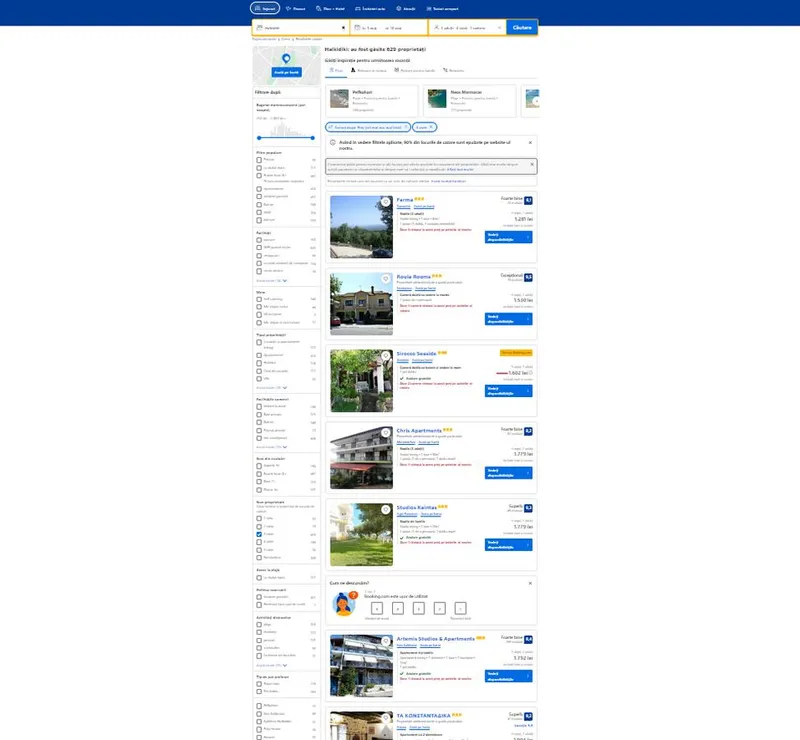The image size is (800, 740).
Task: Select the first survey rating box
Action: click(377, 608)
